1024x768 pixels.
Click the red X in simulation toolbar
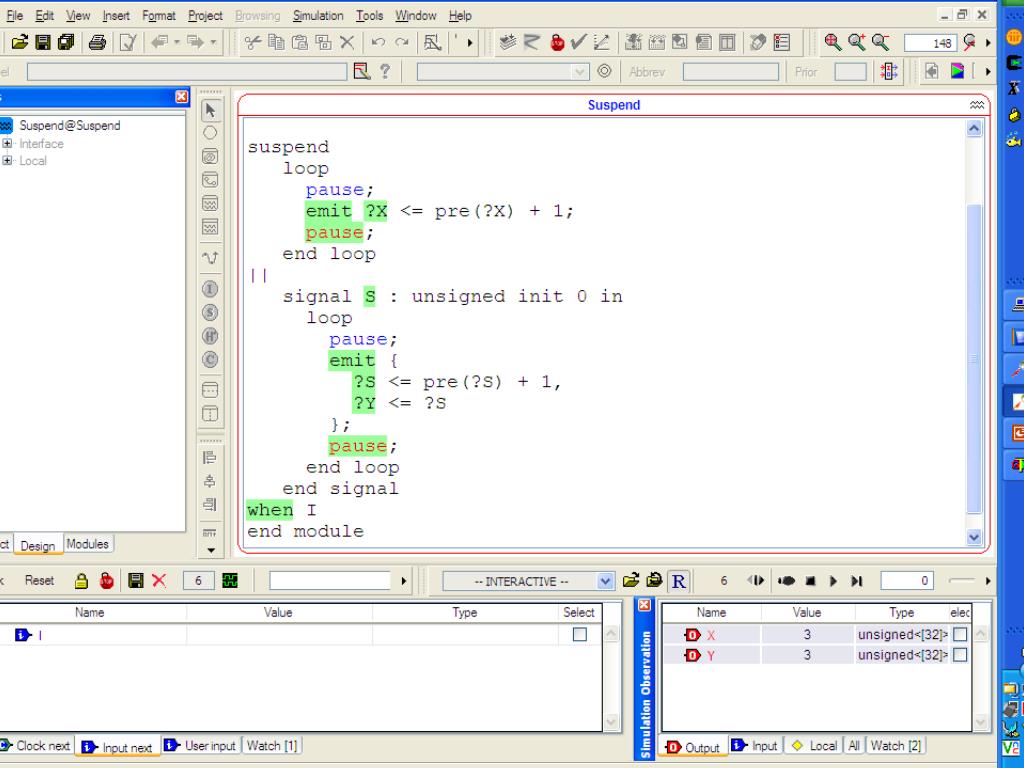coord(159,581)
